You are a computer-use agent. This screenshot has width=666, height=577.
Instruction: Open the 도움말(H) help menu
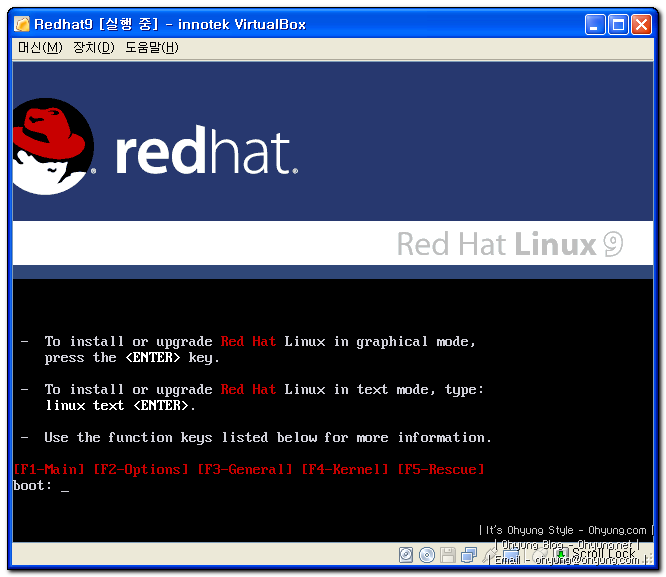152,47
